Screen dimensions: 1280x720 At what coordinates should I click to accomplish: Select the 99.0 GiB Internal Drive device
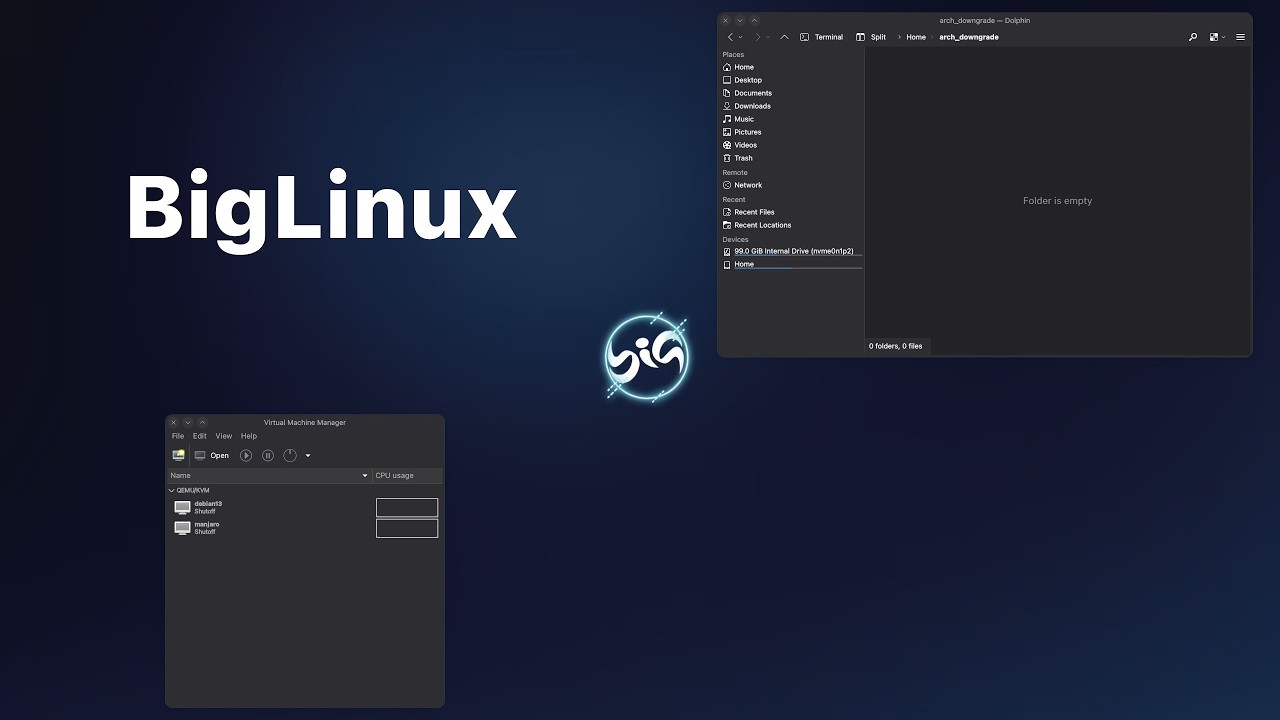pos(791,251)
